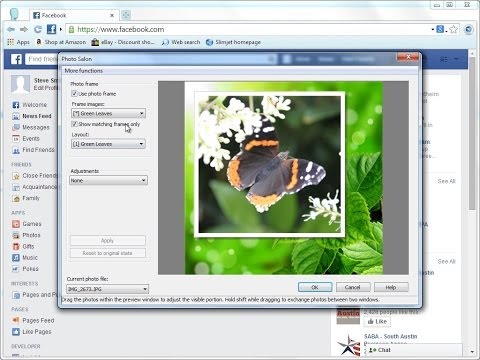Click the search engine icon in address bar
This screenshot has width=480, height=360.
point(440,29)
